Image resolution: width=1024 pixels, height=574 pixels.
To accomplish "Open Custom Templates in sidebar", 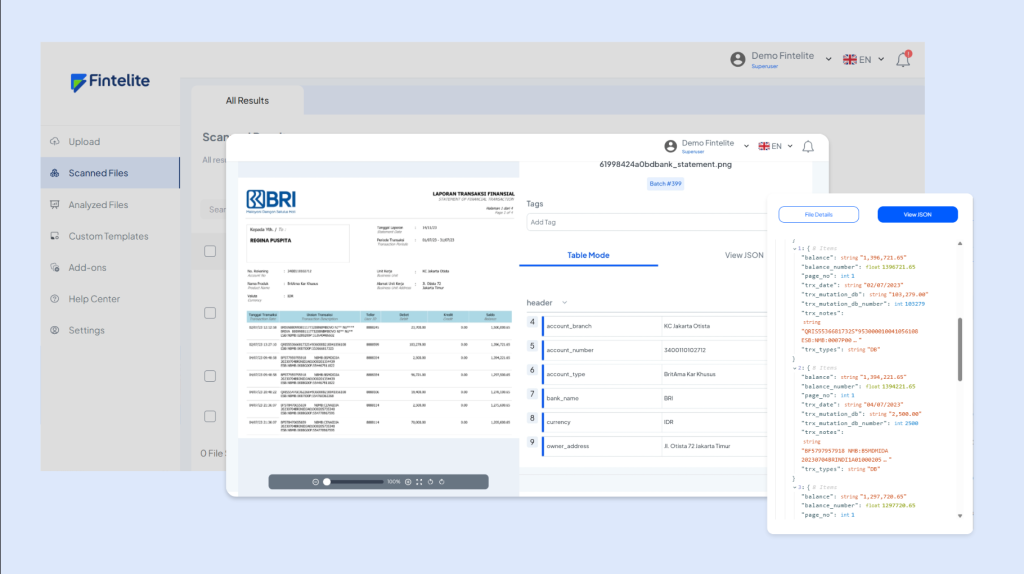I will tap(108, 236).
